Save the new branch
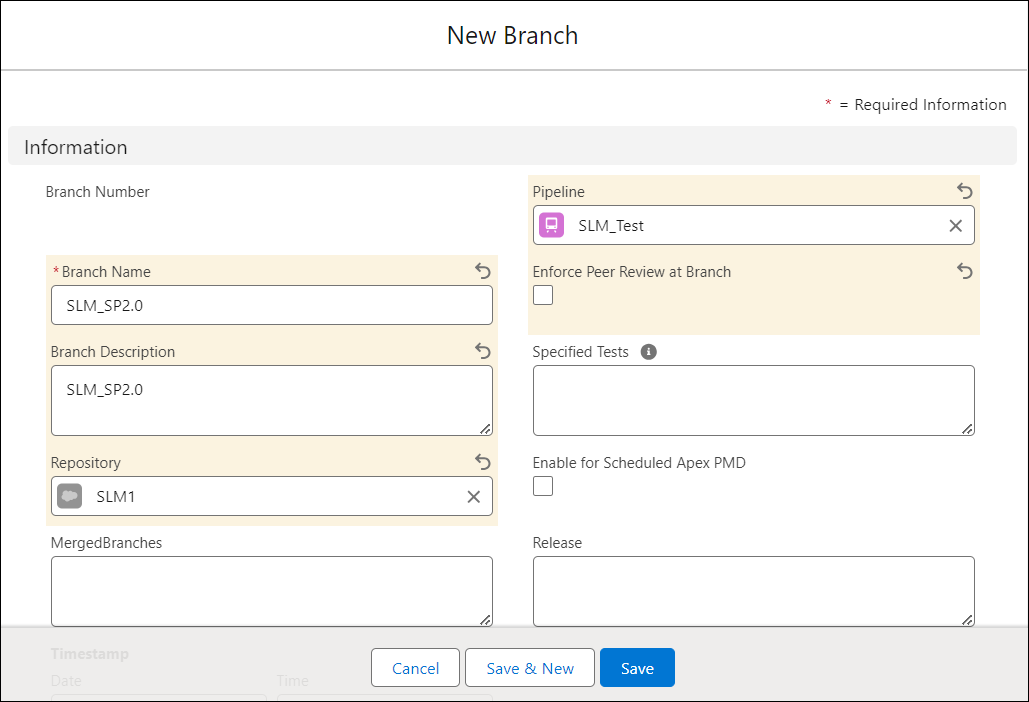 (637, 667)
